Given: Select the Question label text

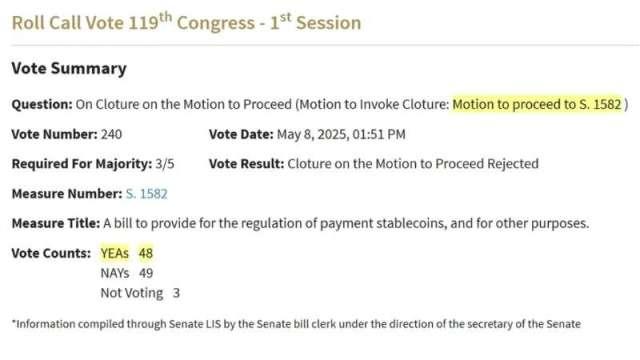Looking at the screenshot, I should click(42, 104).
